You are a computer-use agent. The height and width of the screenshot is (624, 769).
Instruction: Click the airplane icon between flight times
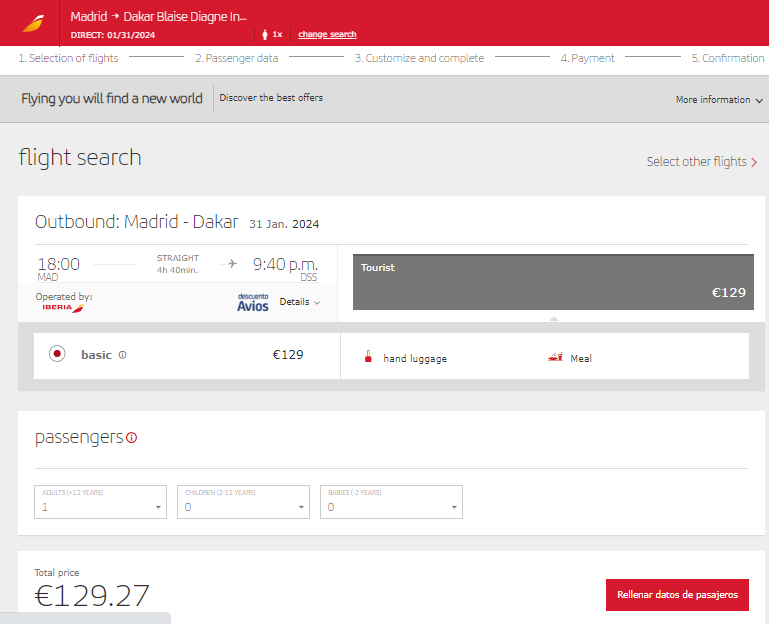[x=232, y=264]
